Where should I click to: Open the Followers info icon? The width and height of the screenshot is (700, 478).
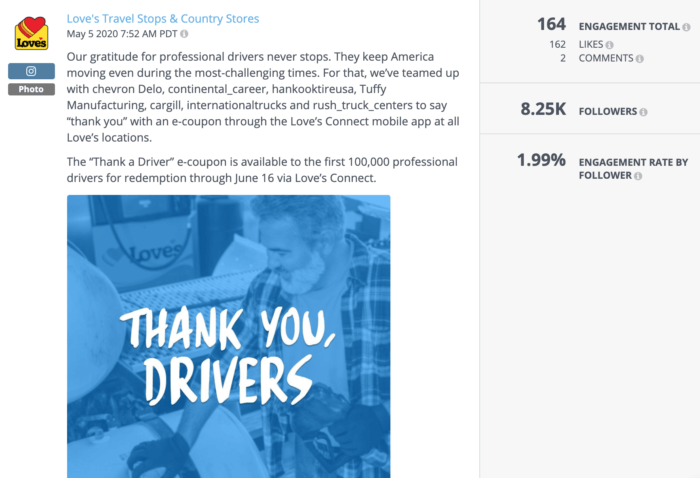pyautogui.click(x=643, y=112)
